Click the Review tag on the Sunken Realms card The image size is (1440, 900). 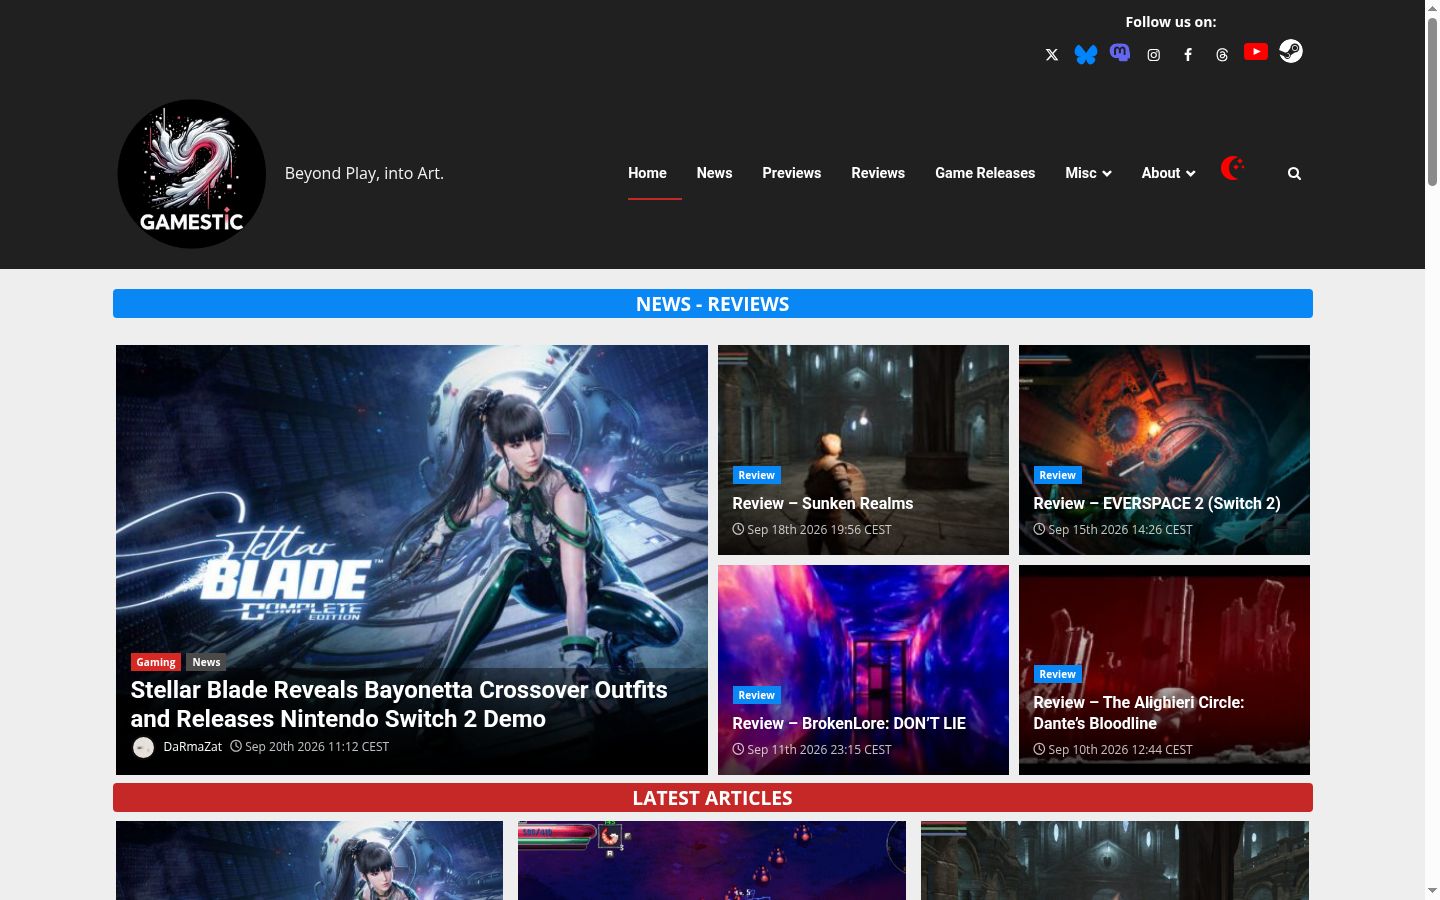[x=756, y=475]
